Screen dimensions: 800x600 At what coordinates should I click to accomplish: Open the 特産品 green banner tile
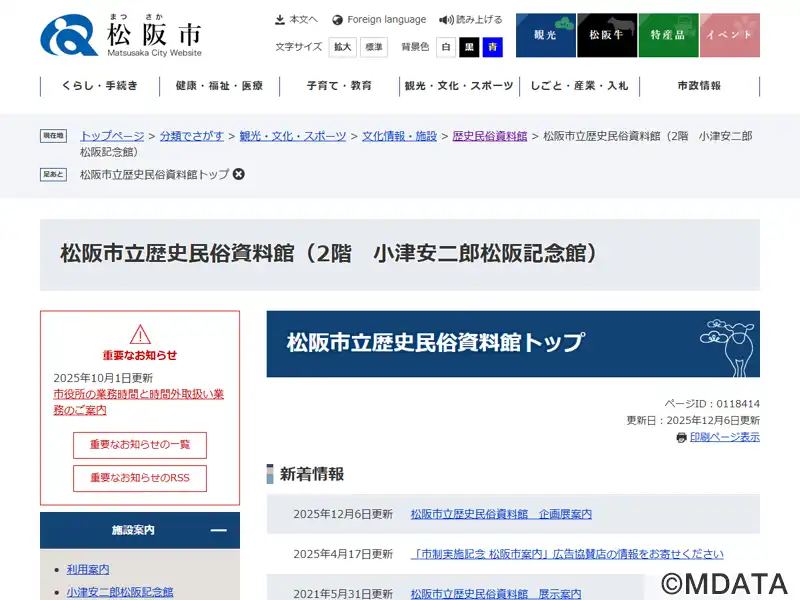coord(668,35)
